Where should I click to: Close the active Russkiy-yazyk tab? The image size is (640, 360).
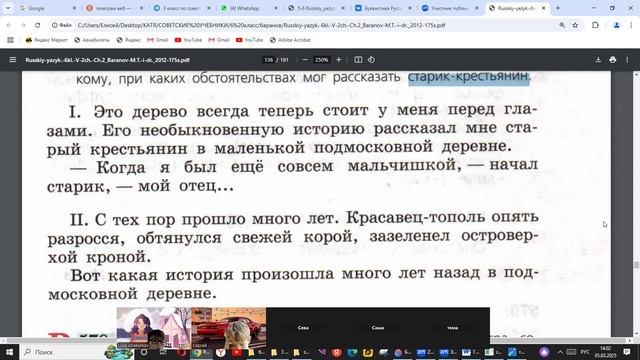click(544, 8)
